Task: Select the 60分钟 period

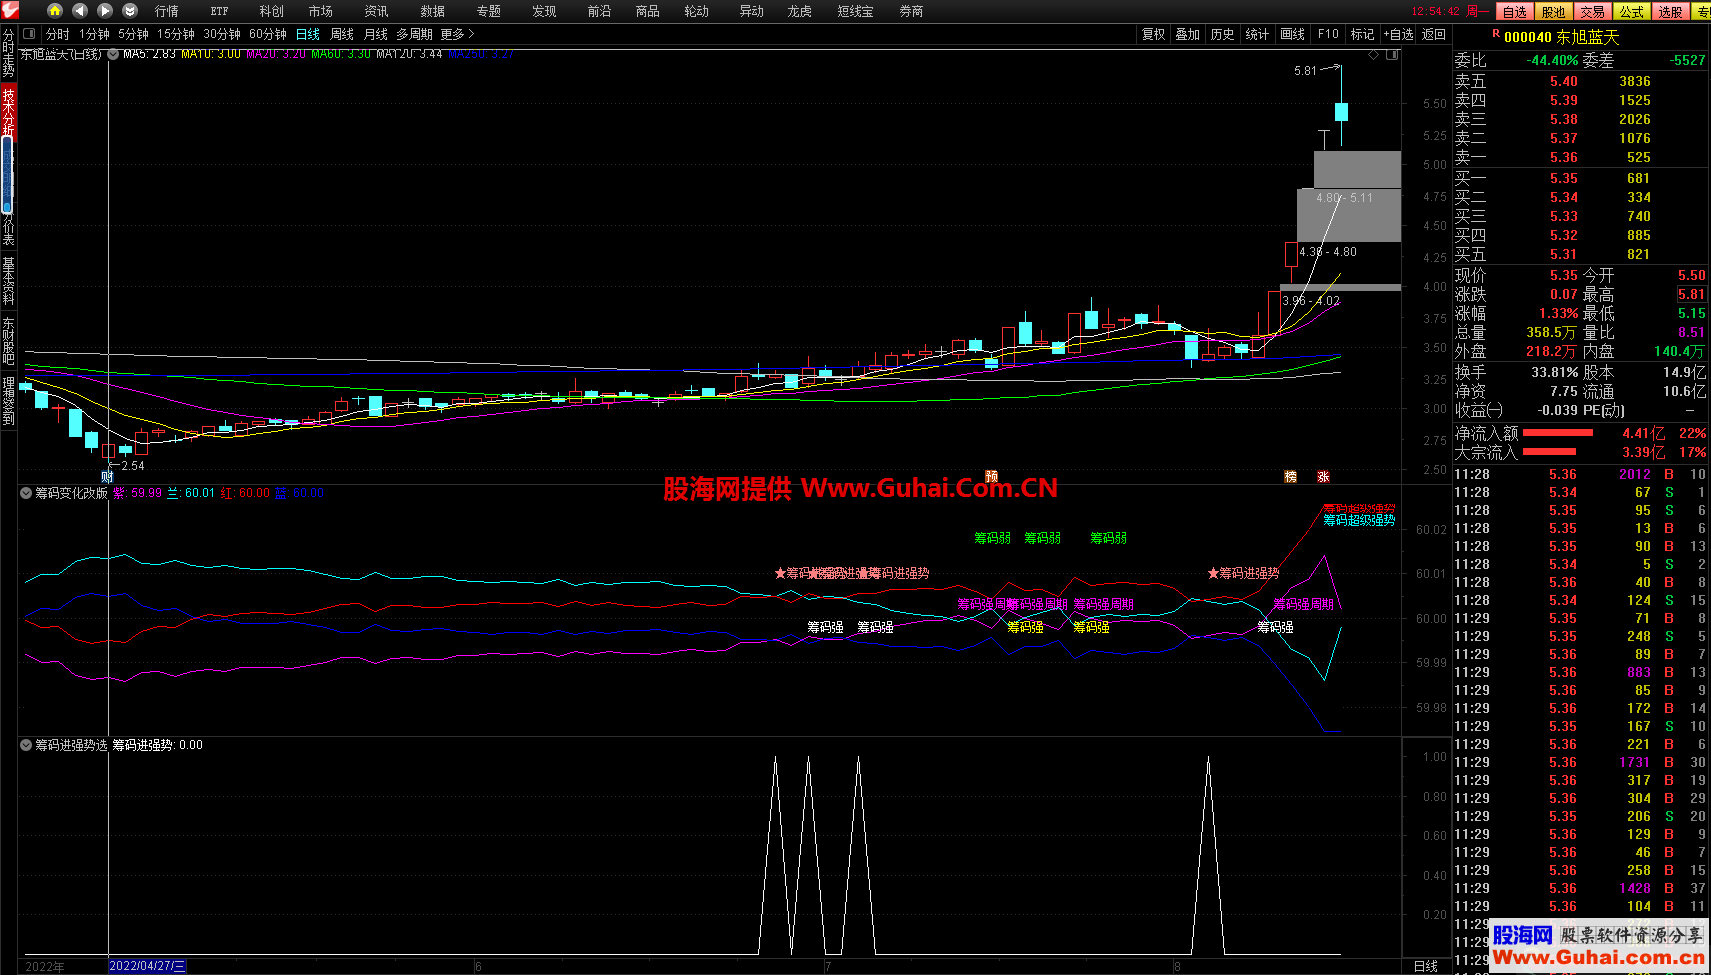Action: pyautogui.click(x=268, y=34)
